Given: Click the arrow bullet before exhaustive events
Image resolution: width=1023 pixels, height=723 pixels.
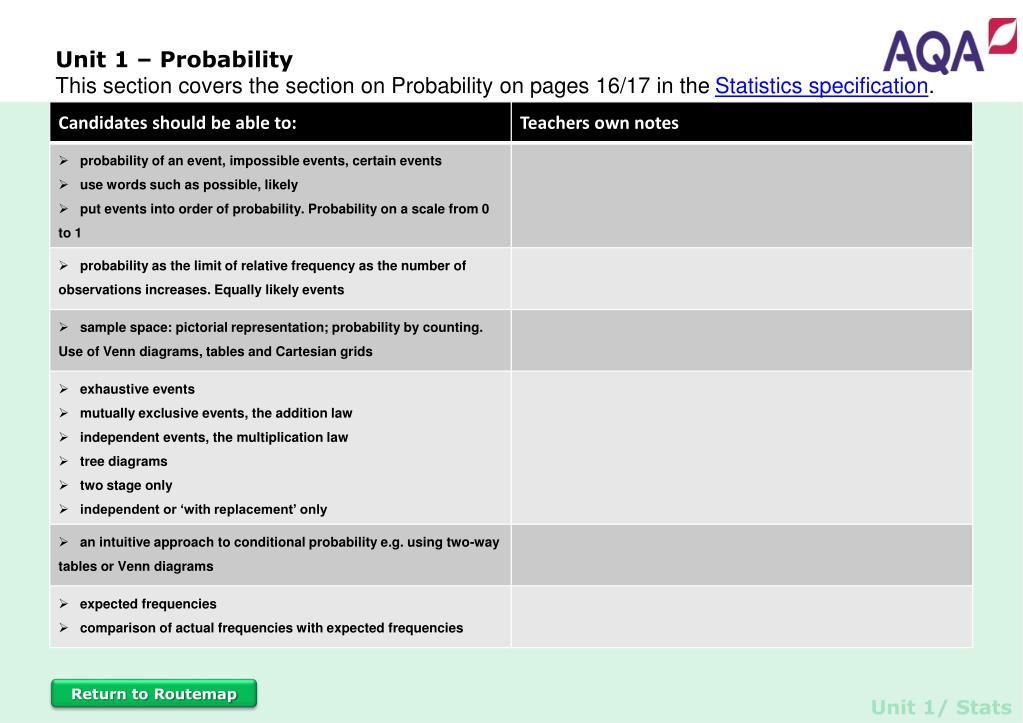Looking at the screenshot, I should click(63, 389).
